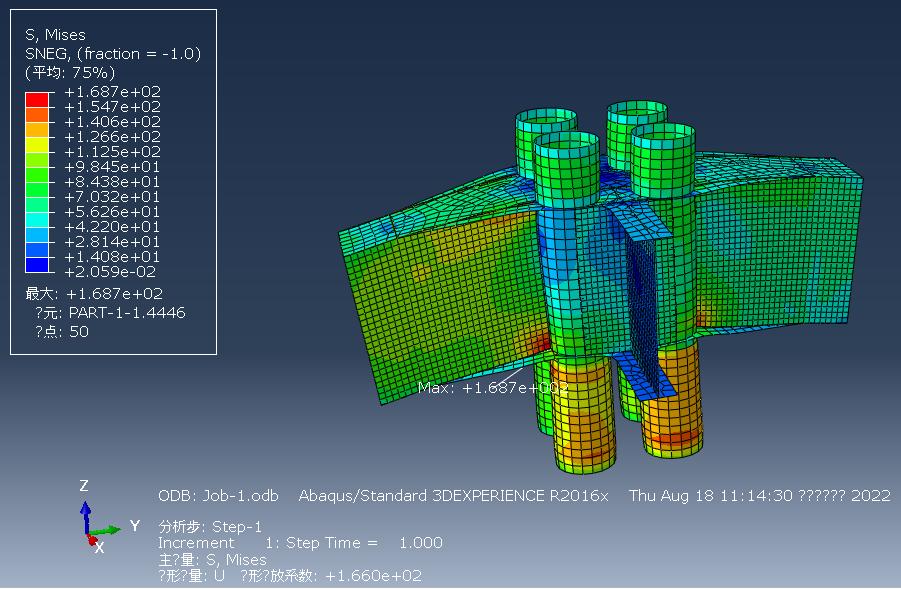901x589 pixels.
Task: Click the legend value +5.626e+01
Action: tap(113, 211)
